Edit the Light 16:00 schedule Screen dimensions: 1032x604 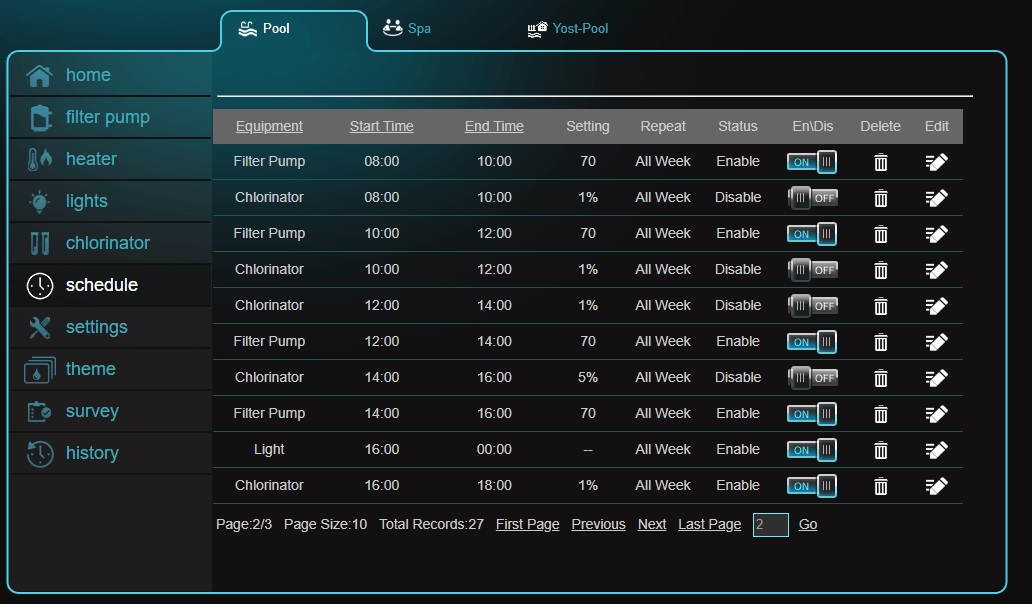937,449
